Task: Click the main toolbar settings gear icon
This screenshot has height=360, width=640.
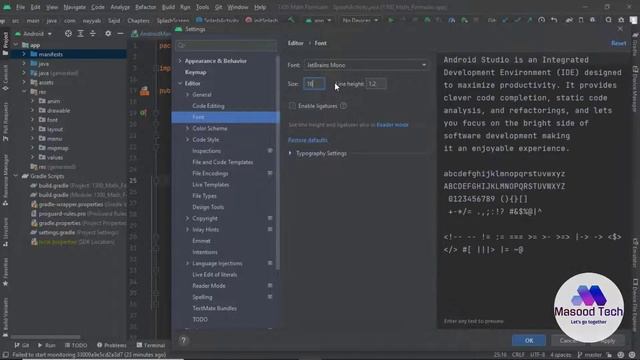Action: (621, 20)
